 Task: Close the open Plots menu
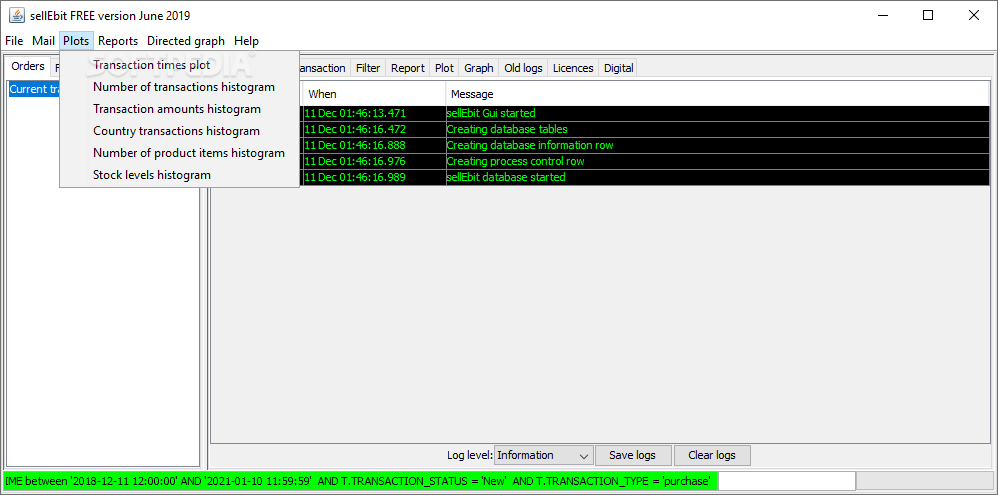click(76, 41)
